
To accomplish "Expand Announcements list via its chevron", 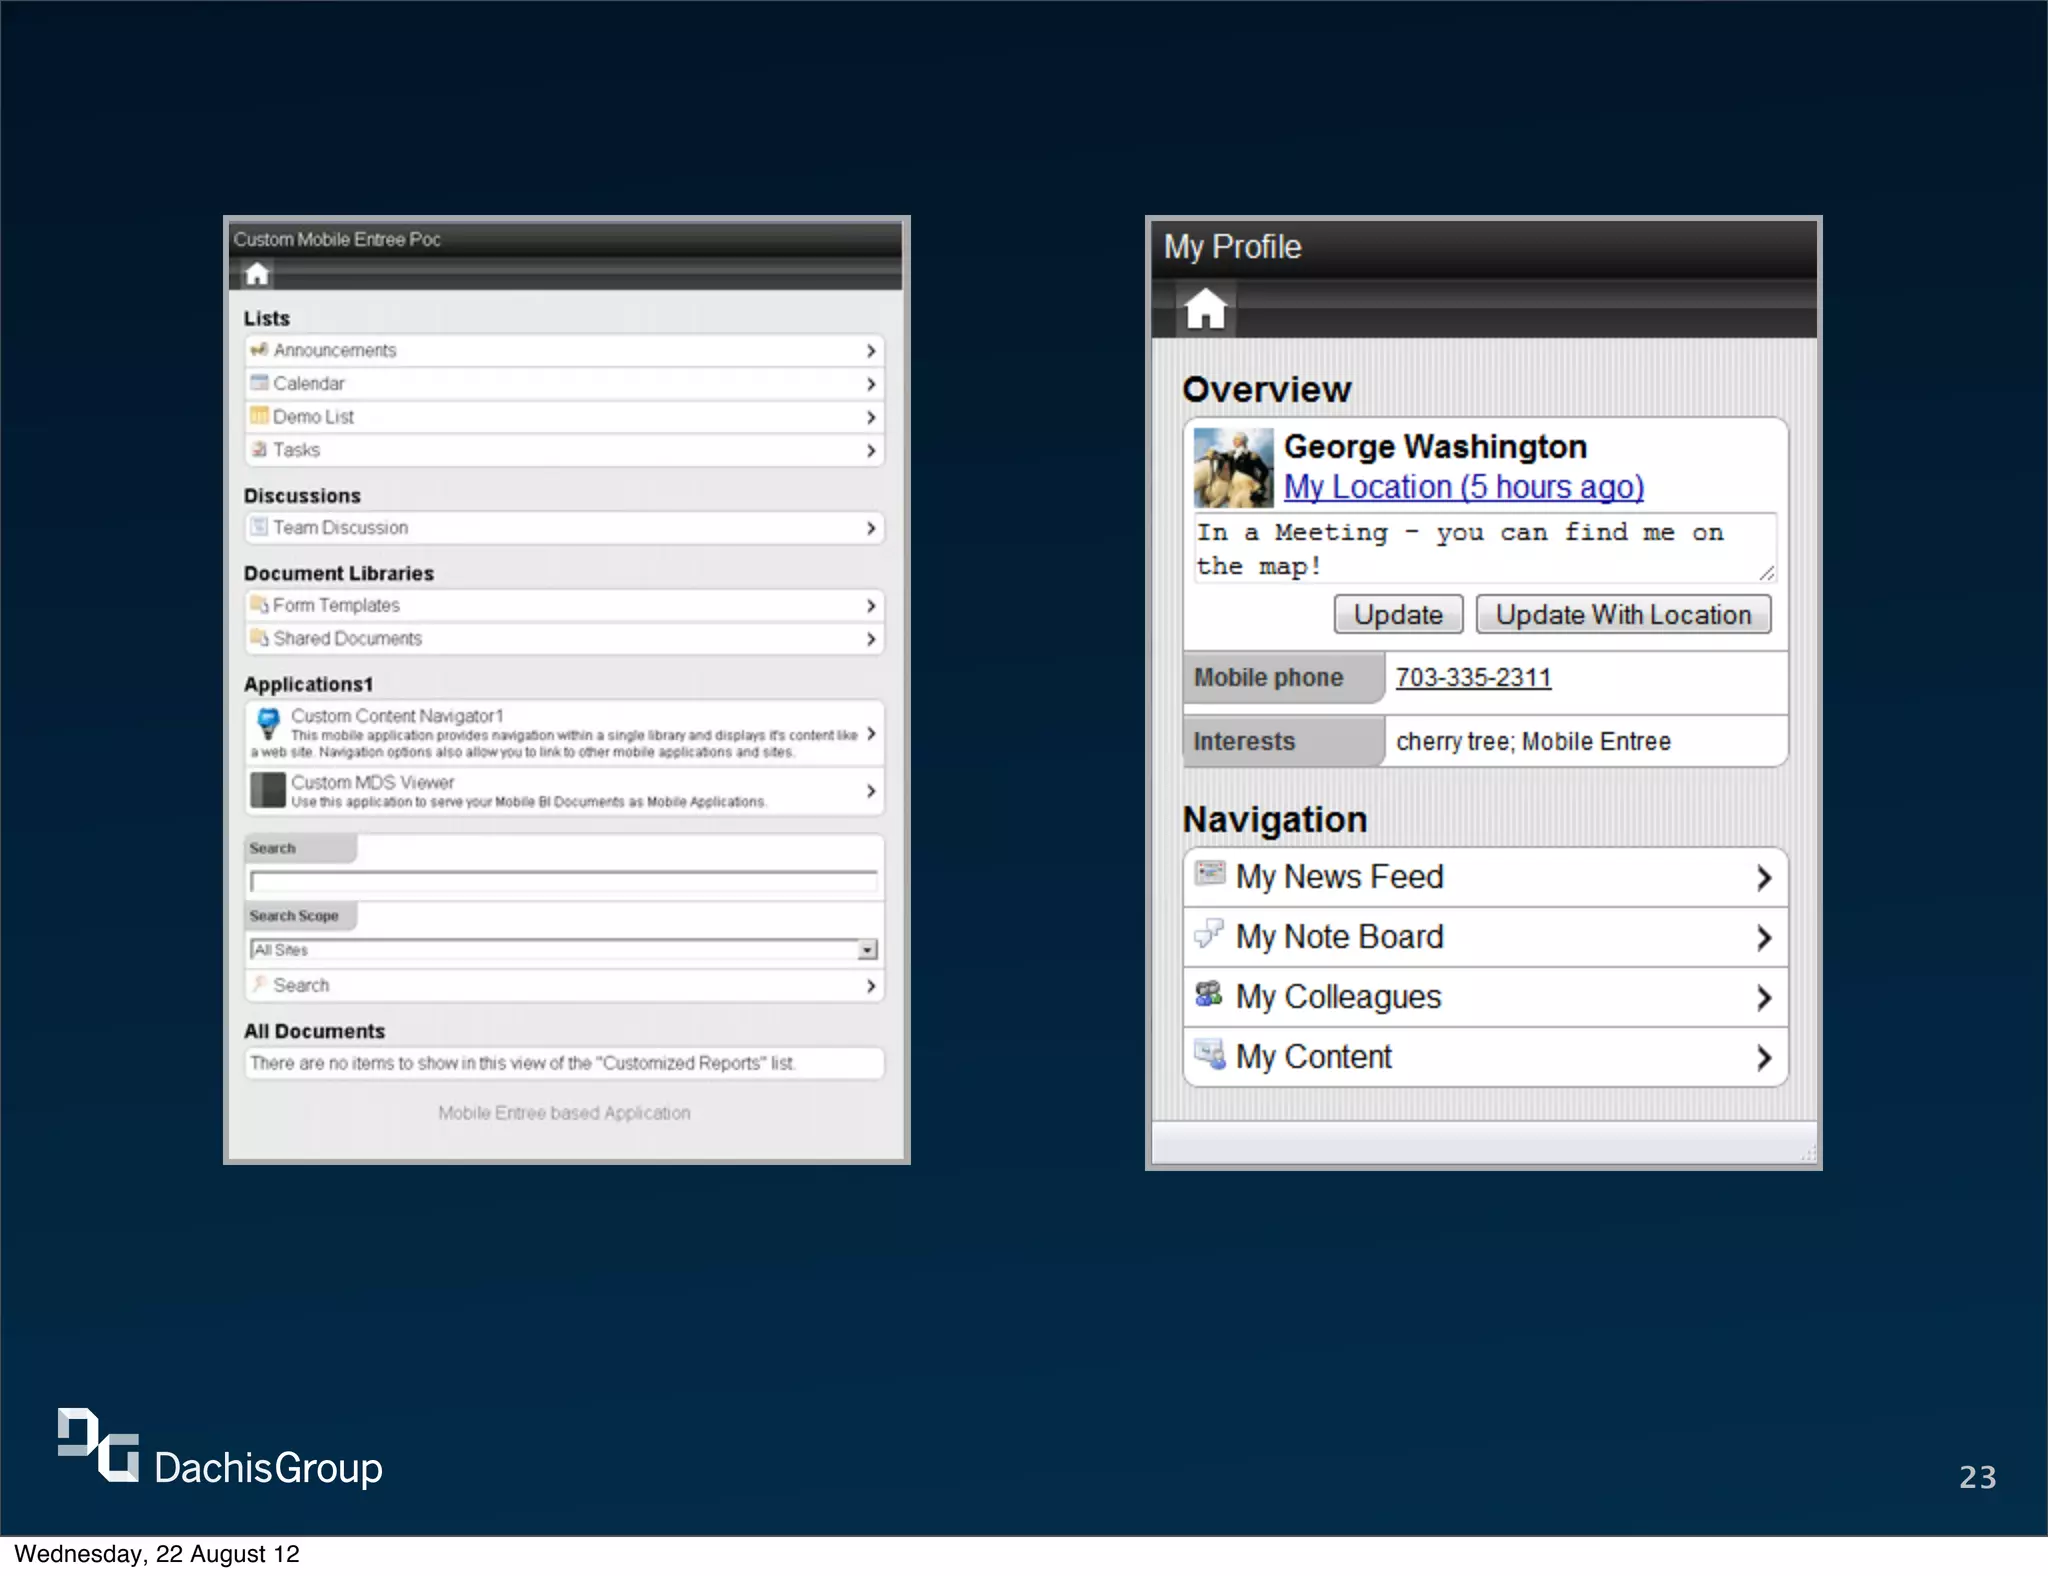I will tap(871, 351).
